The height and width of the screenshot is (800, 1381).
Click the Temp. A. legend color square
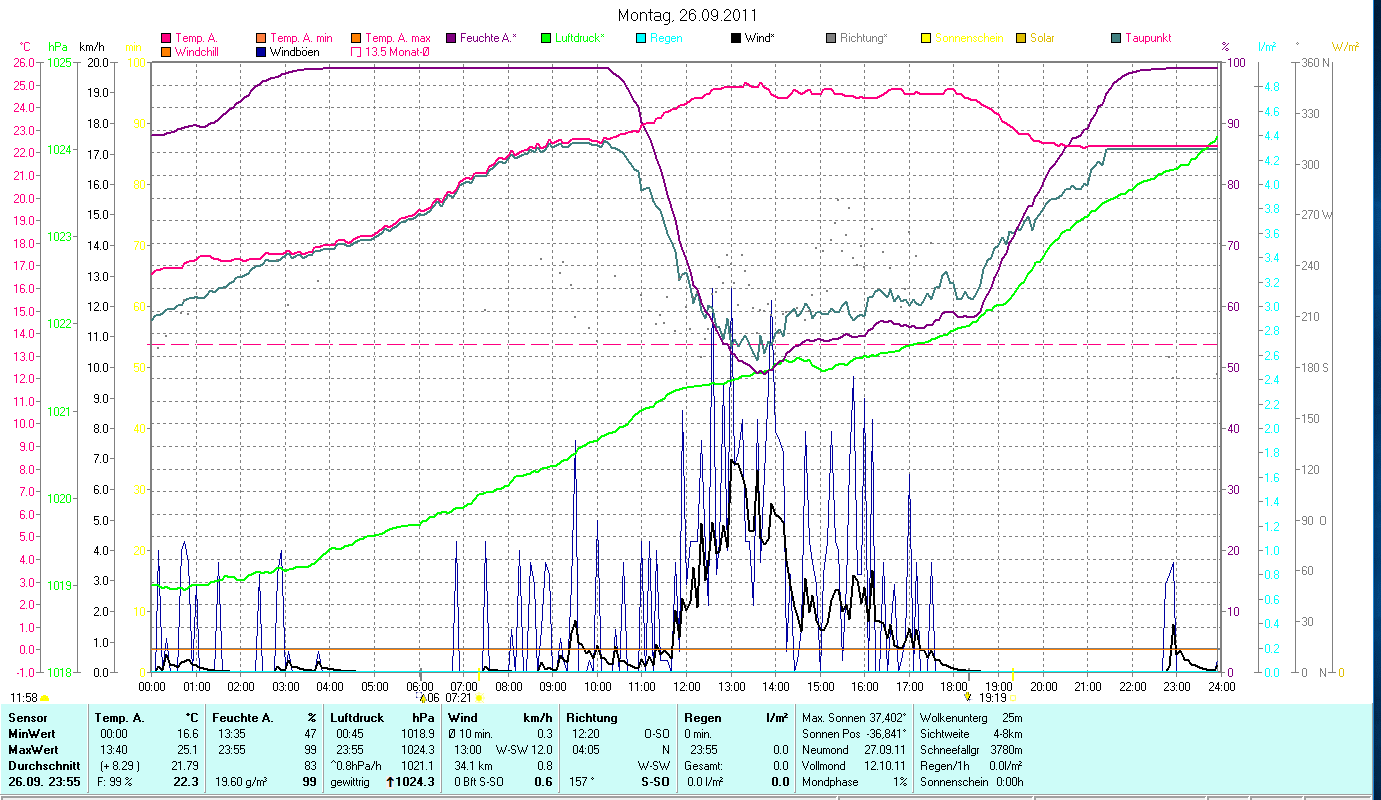(166, 39)
